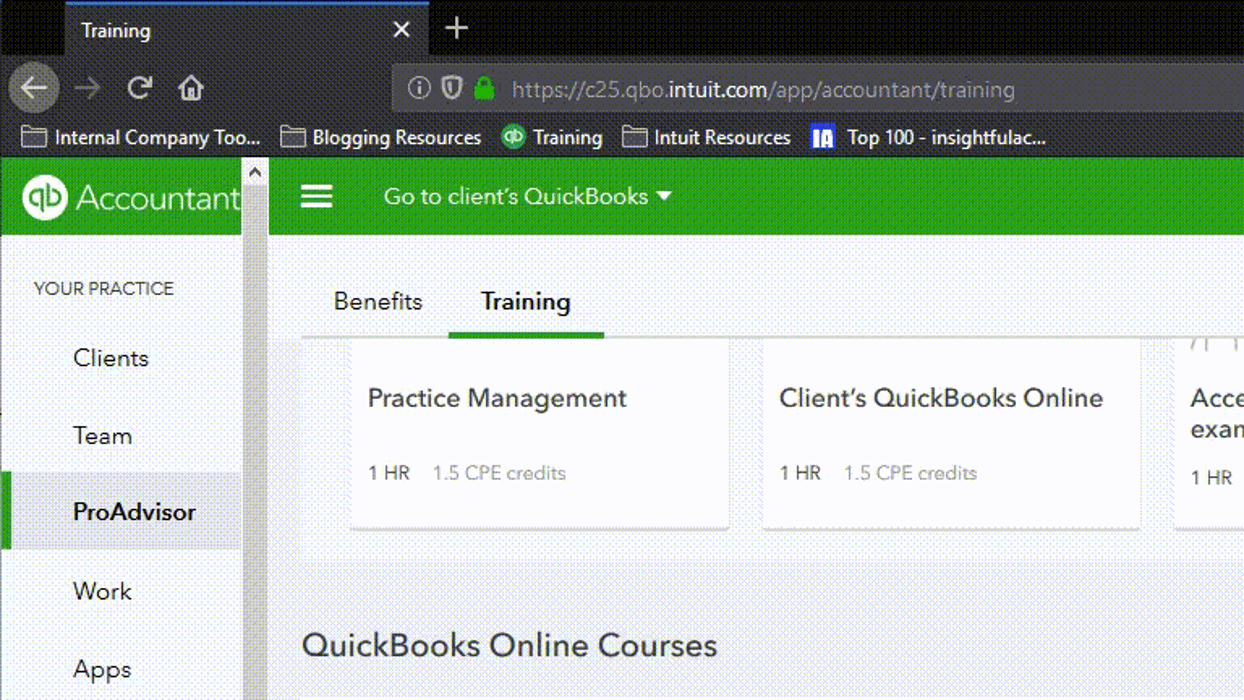Open a new browser tab with plus
1244x700 pixels.
point(456,28)
